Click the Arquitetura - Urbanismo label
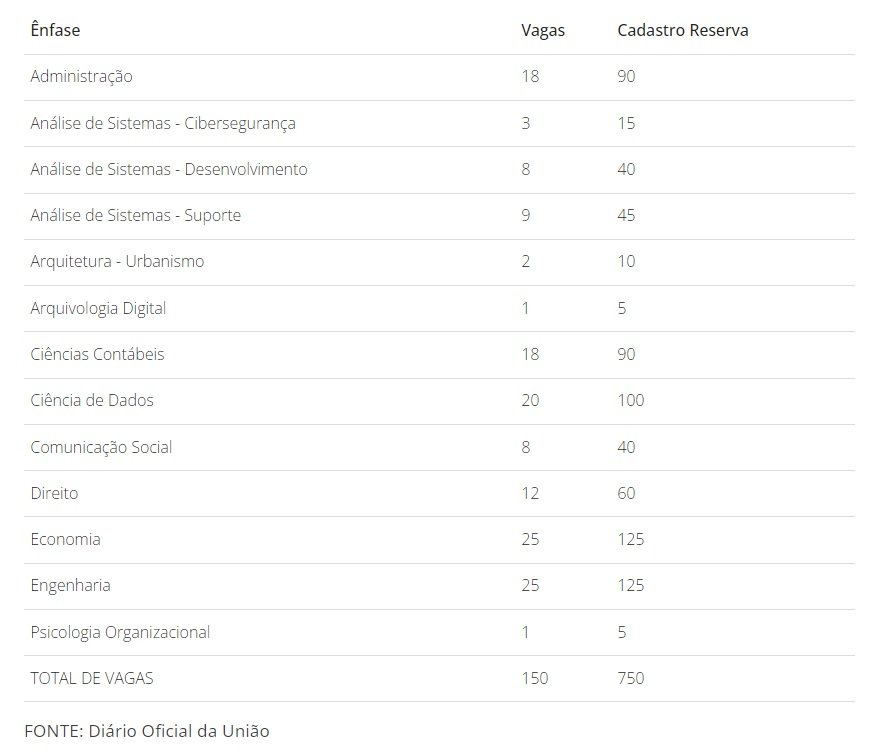The width and height of the screenshot is (881, 751). point(117,261)
